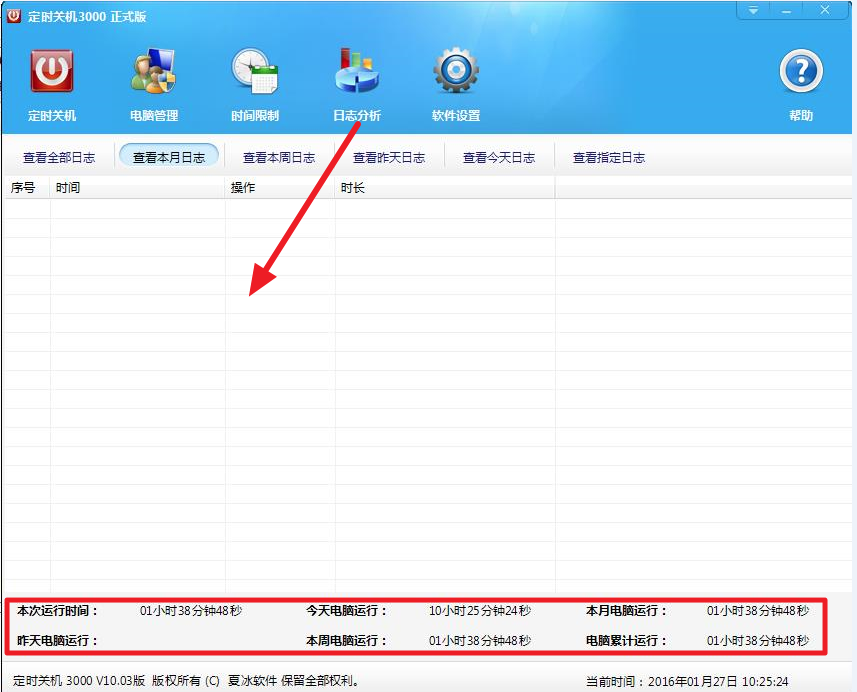Open the 帮助 question mark icon
This screenshot has width=857, height=692.
pos(801,71)
